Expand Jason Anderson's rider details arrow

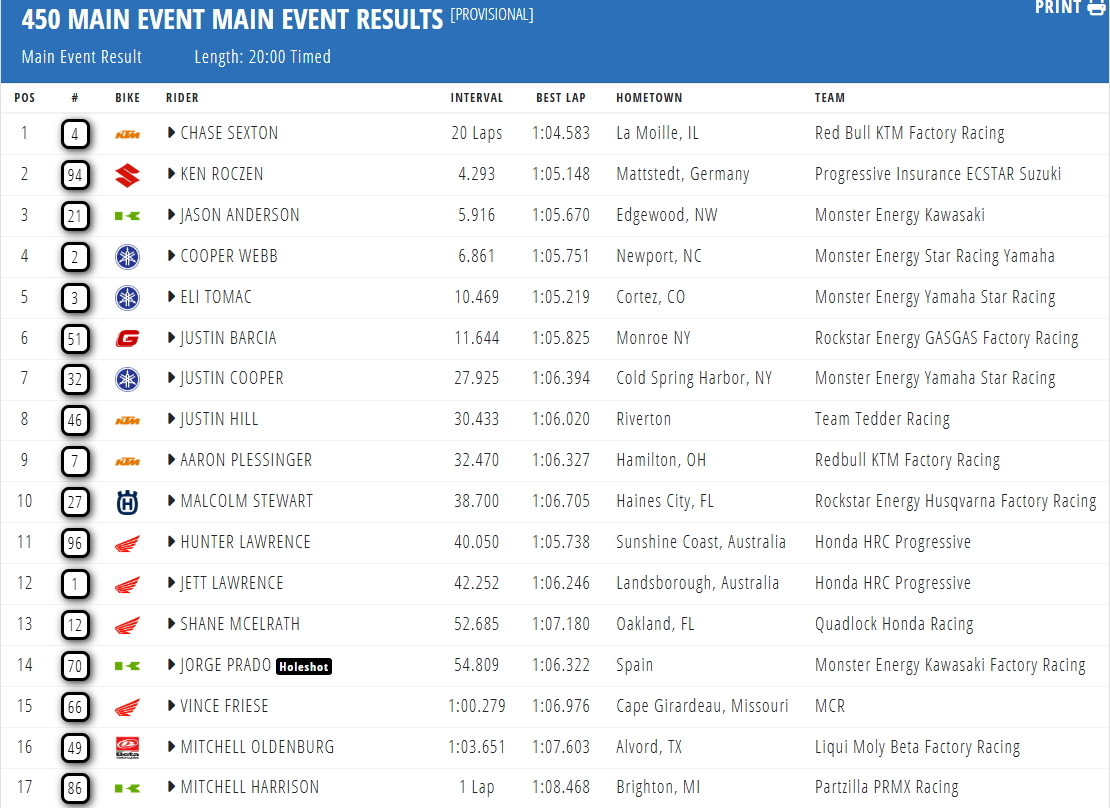(171, 215)
